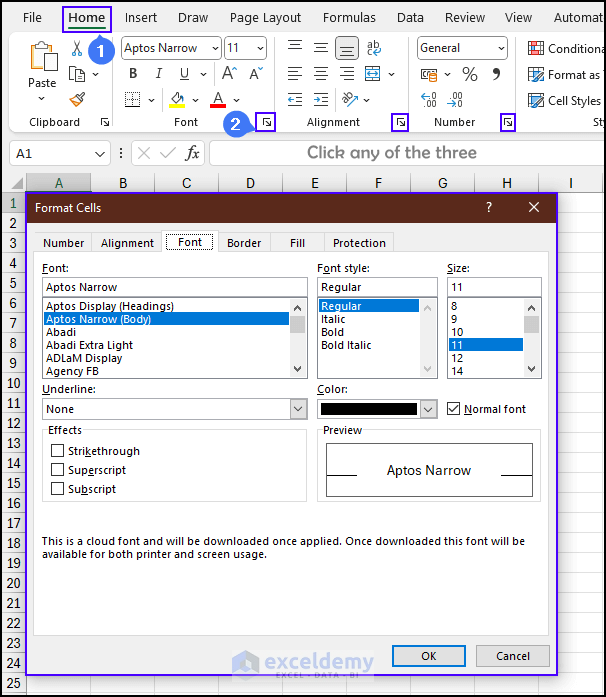Select the Format Painter brush
Viewport: 606px width, 697px height.
click(x=77, y=100)
